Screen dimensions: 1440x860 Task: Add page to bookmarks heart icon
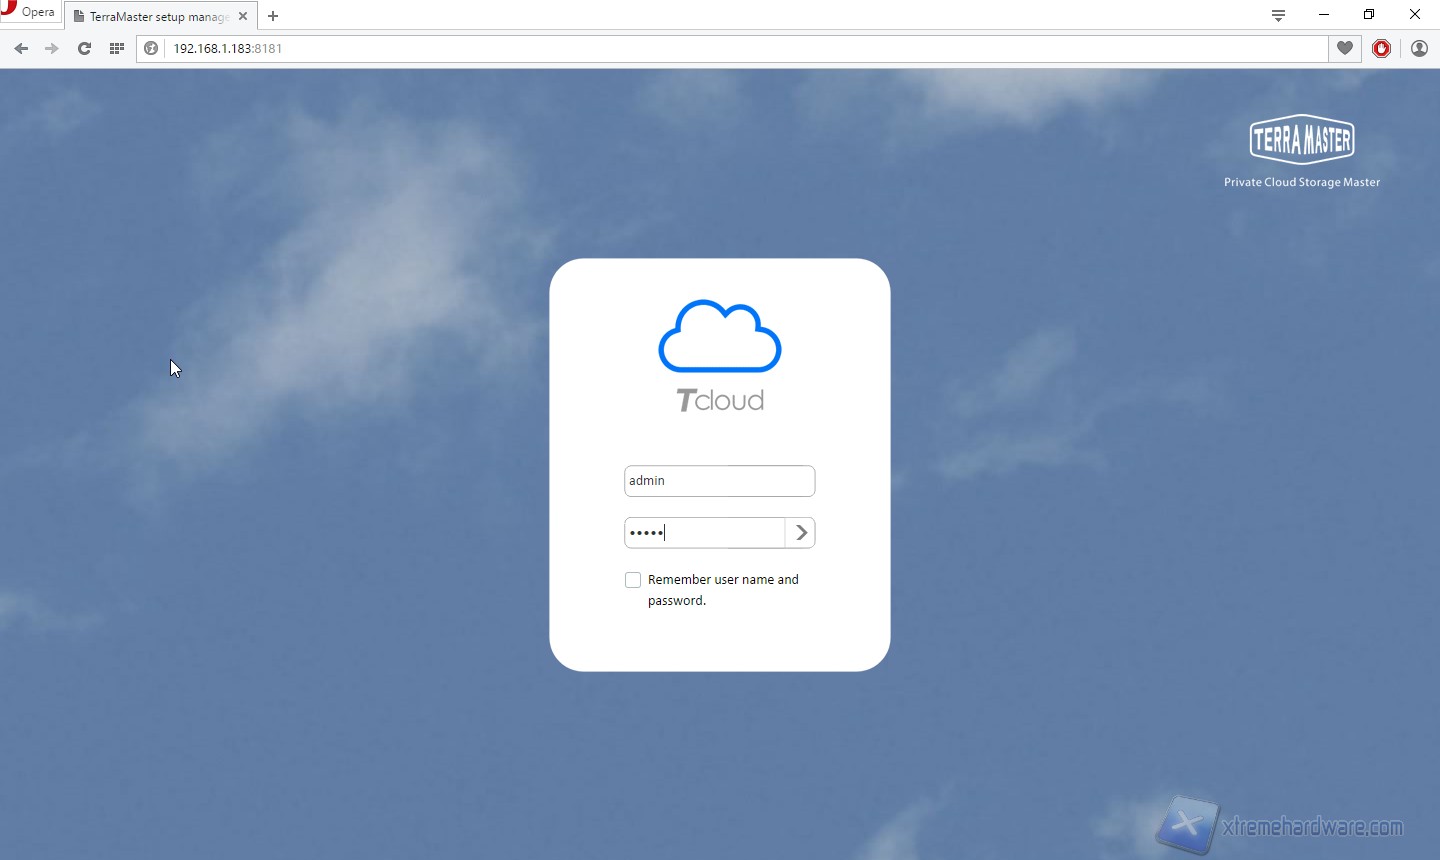[1345, 48]
